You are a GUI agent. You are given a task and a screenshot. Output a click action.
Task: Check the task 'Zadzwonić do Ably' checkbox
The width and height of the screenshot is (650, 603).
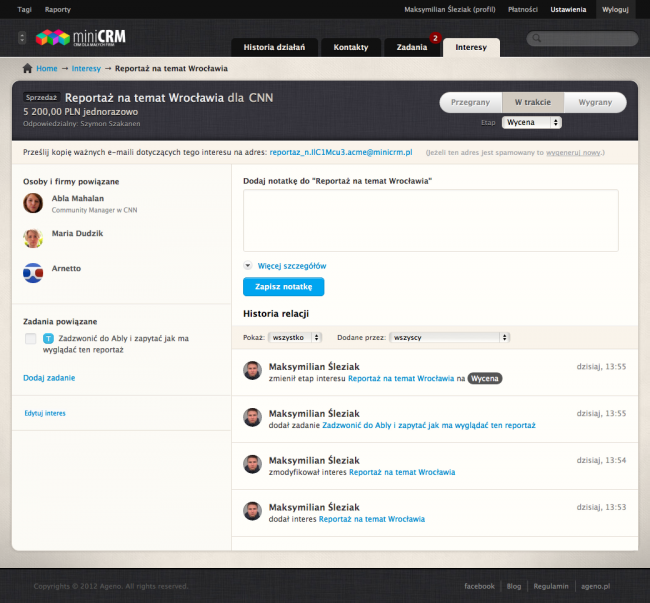(x=31, y=339)
